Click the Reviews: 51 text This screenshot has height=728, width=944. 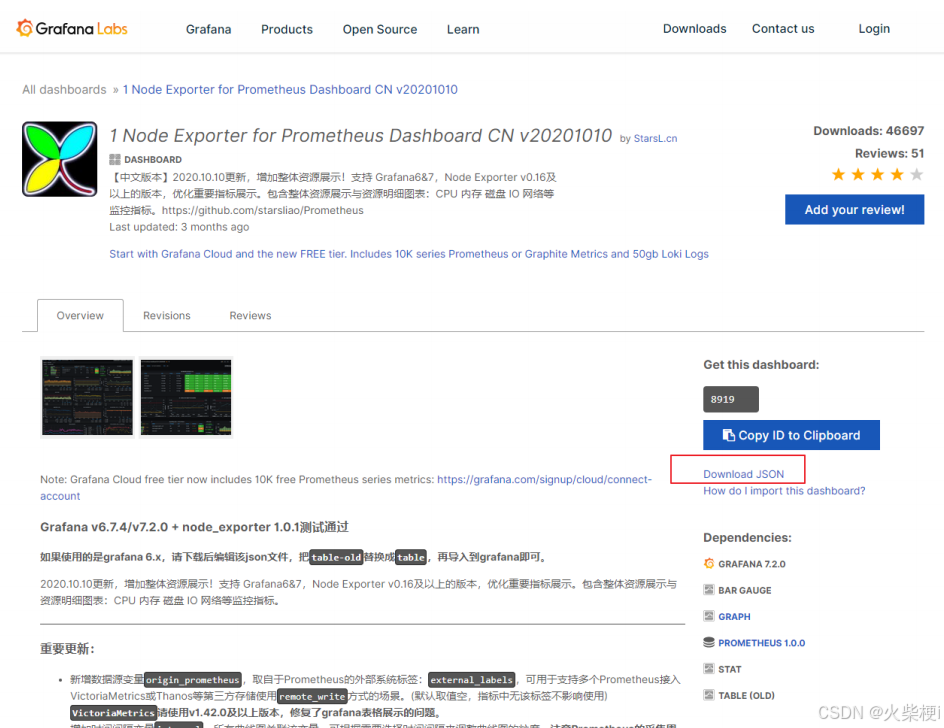[x=889, y=154]
